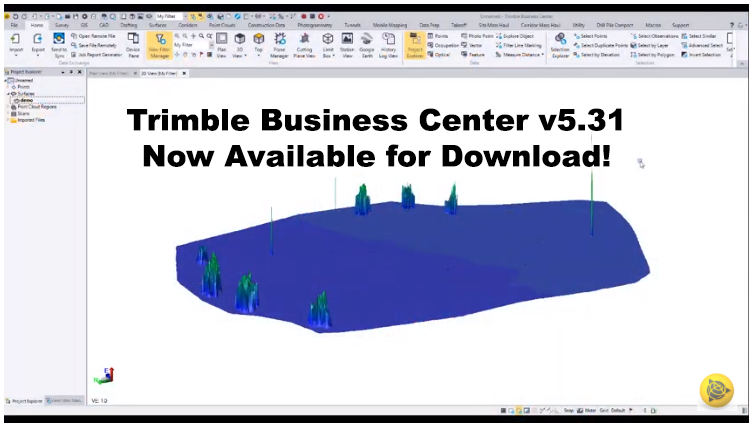Open the Vector spreadsheet
This screenshot has width=753, height=427.
coord(472,45)
